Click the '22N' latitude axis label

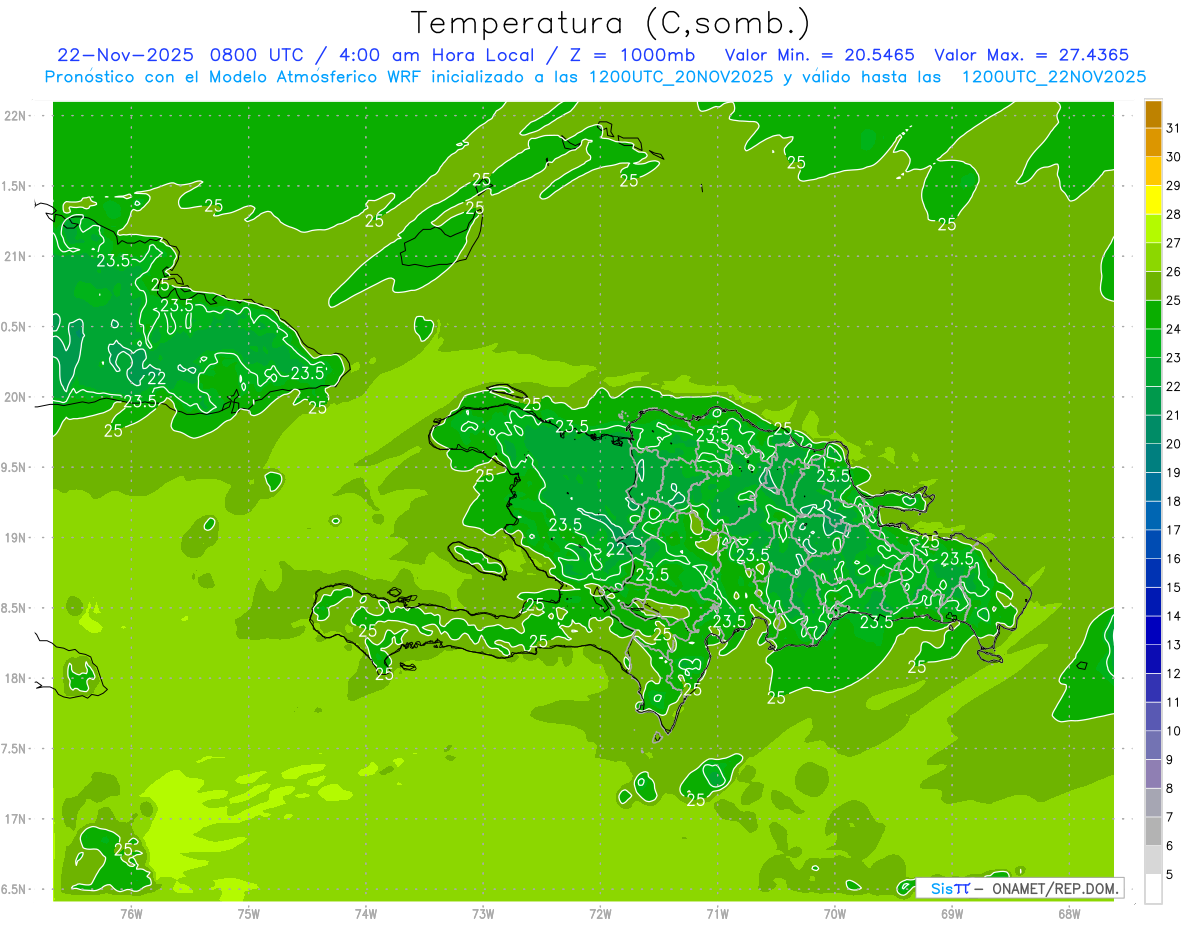coord(16,116)
